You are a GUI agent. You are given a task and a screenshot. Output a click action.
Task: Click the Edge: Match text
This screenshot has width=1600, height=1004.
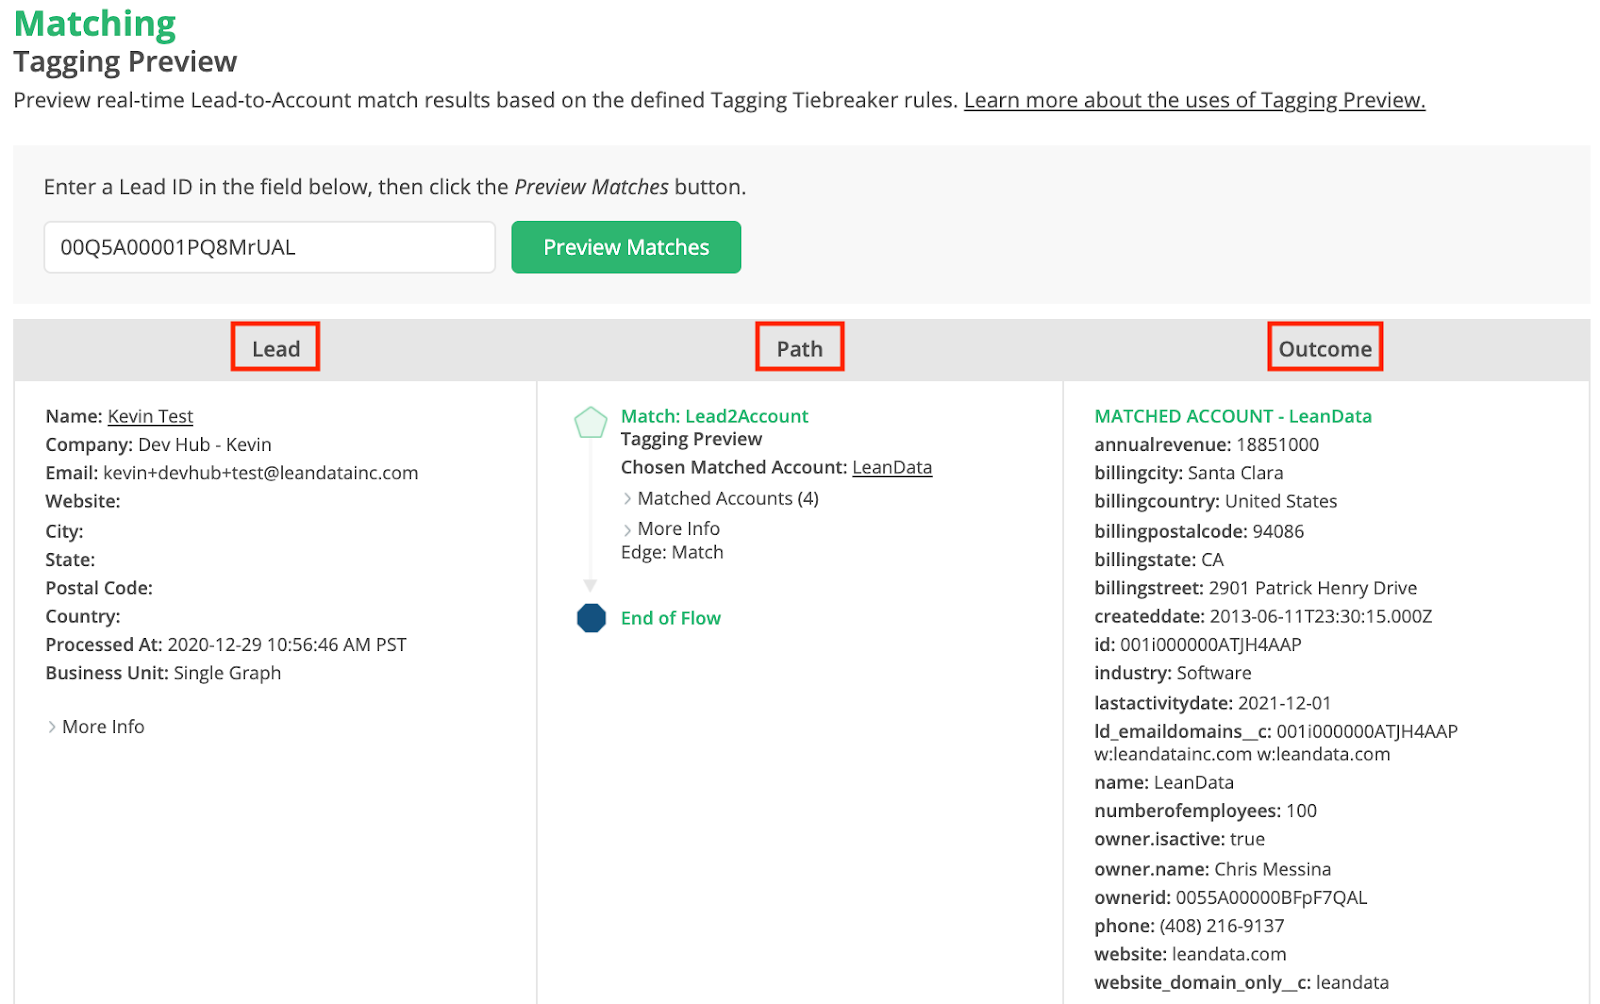672,552
